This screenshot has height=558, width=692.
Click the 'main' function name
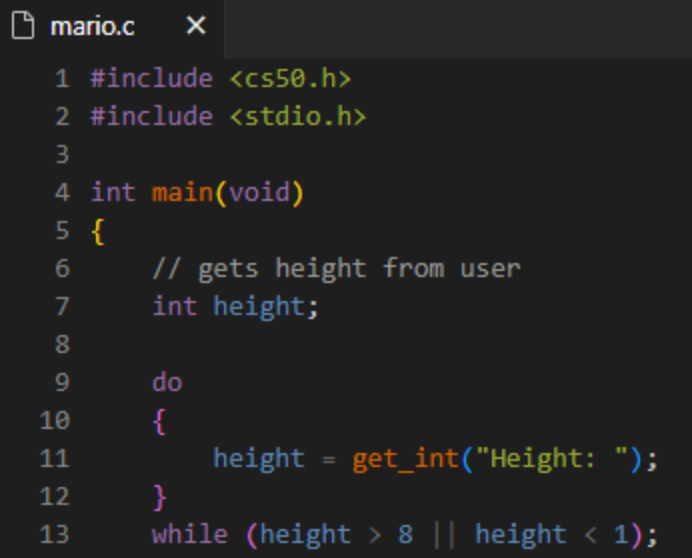(183, 193)
